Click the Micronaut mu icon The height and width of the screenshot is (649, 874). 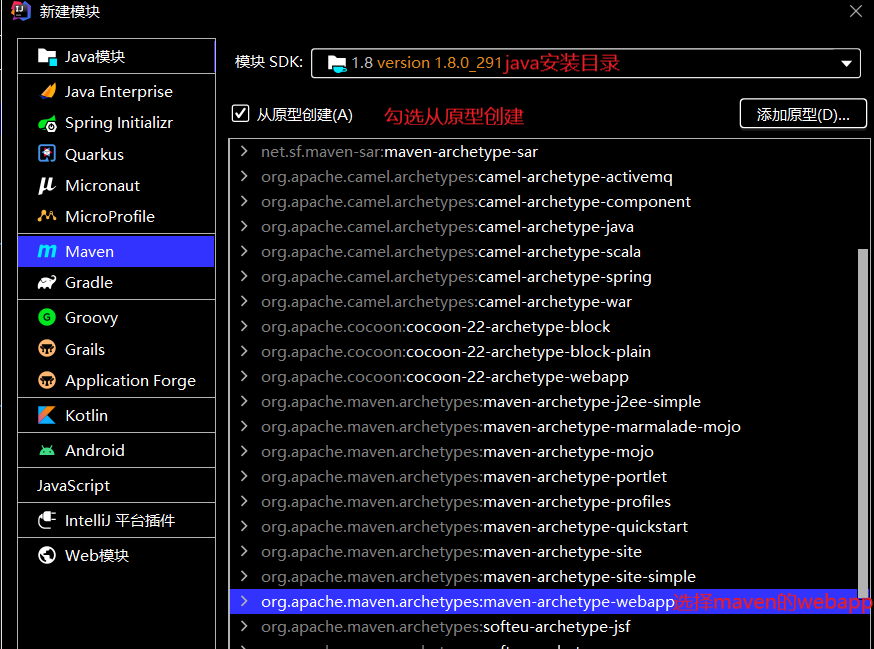pyautogui.click(x=46, y=185)
